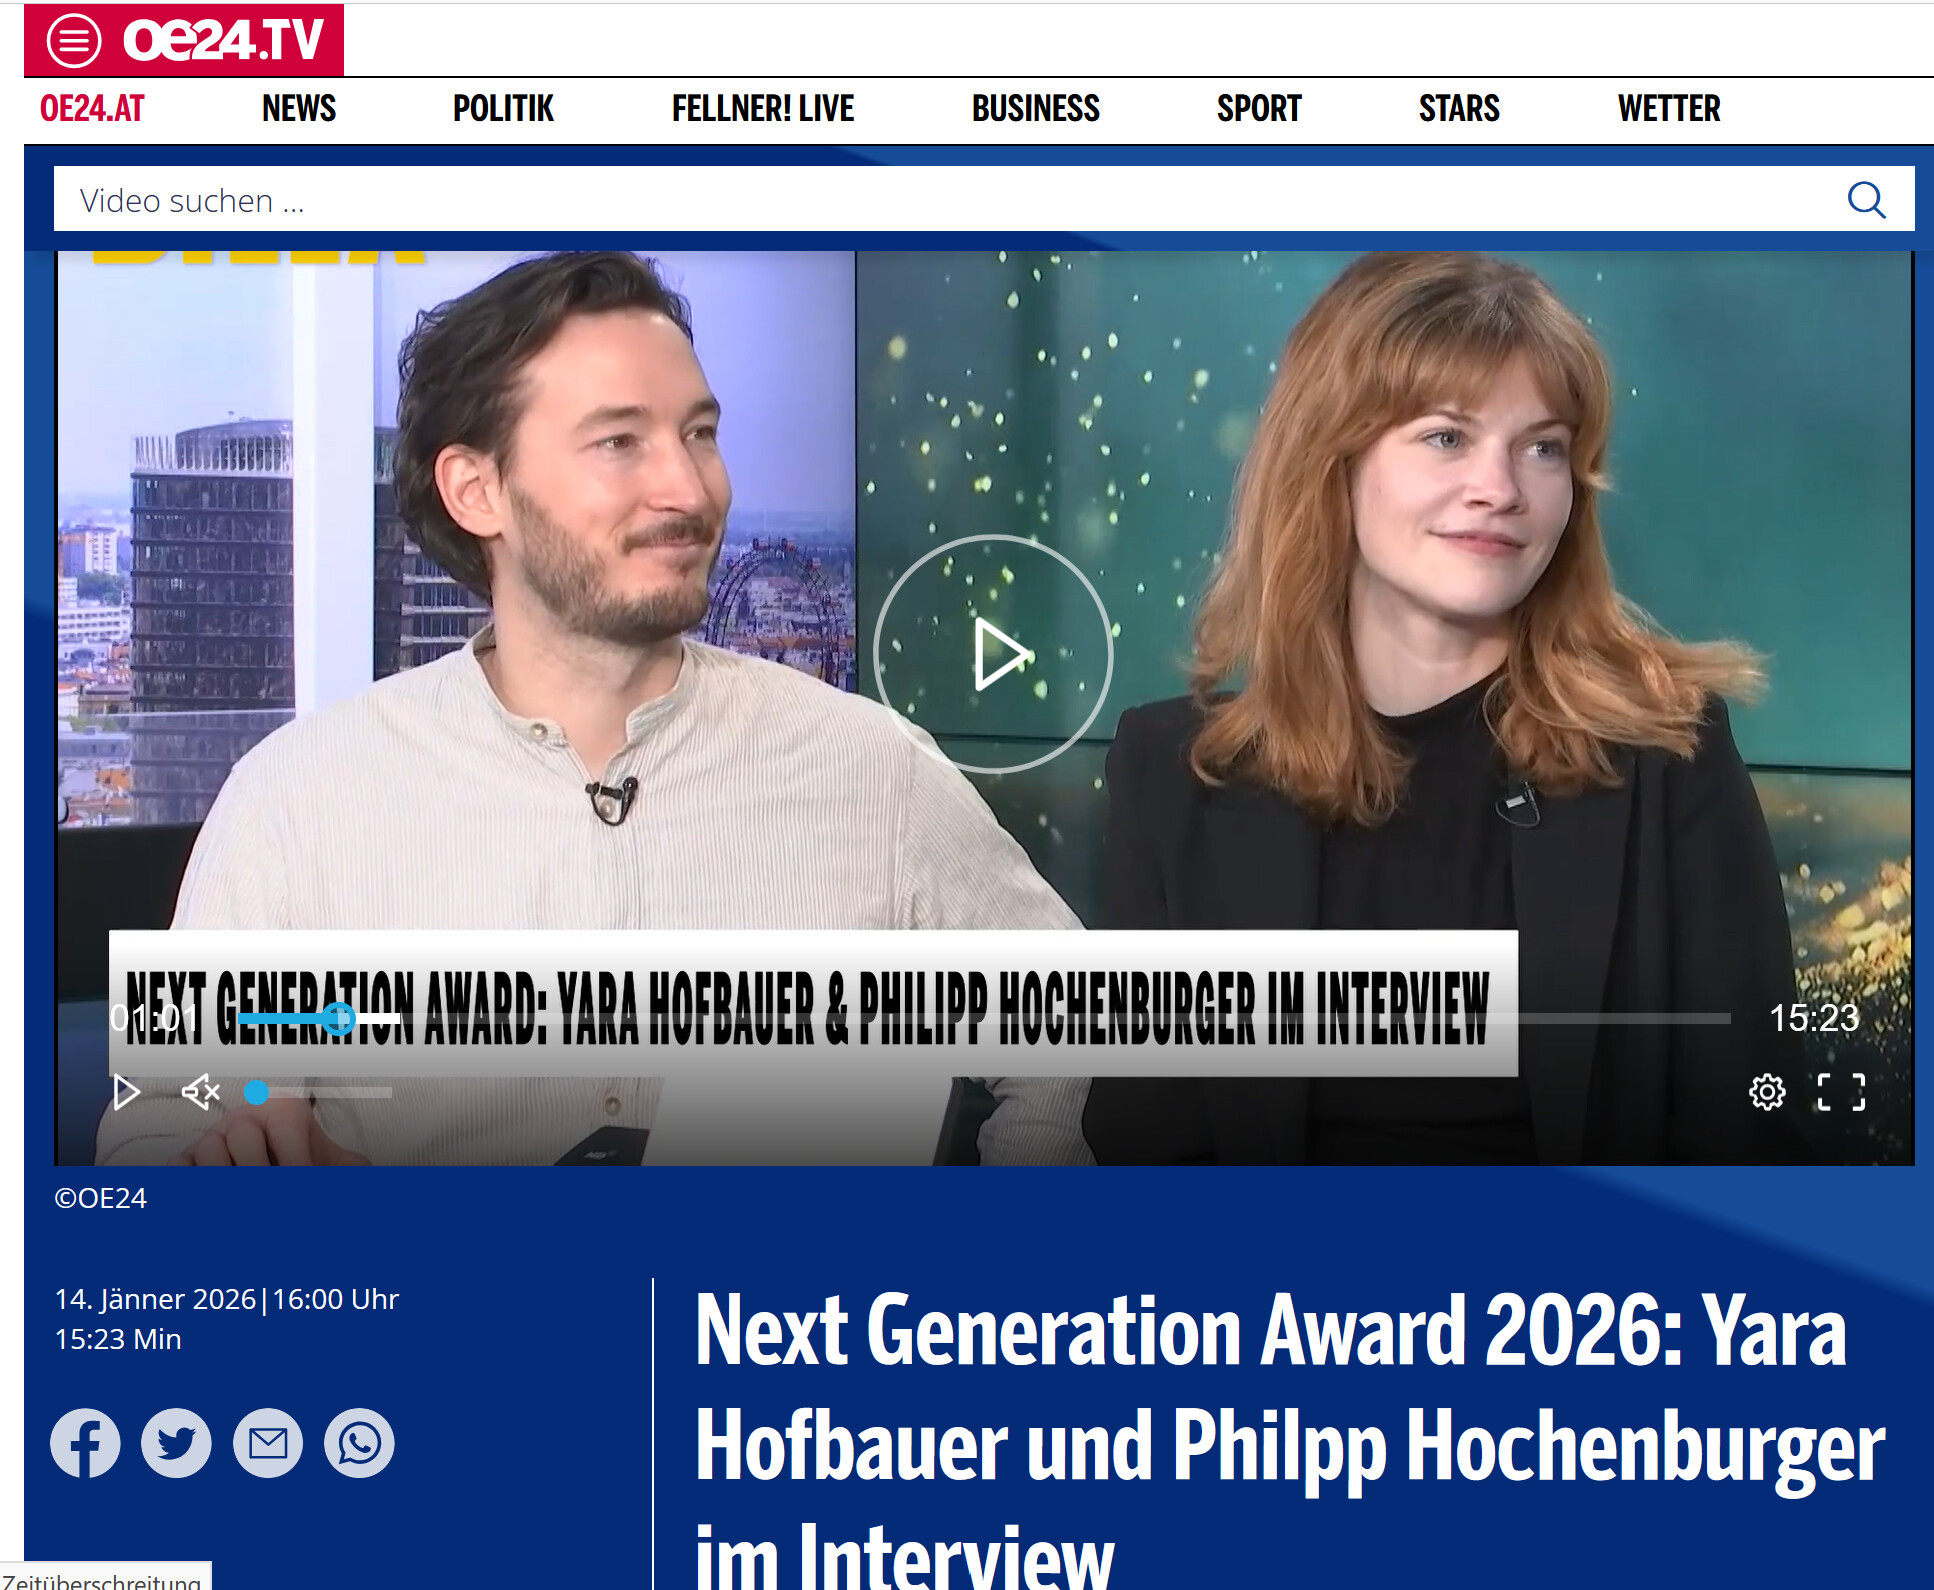Screen dimensions: 1934x1590
Task: Unmute video using the speaker icon
Action: [x=200, y=1092]
